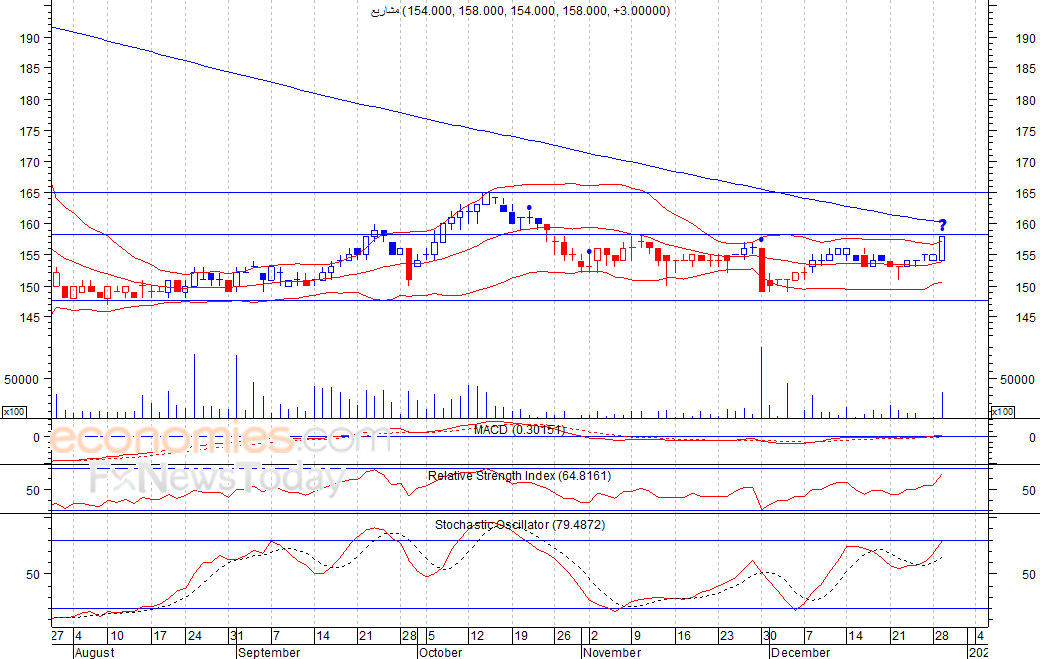Click the 31 date label on time axis

pyautogui.click(x=237, y=636)
